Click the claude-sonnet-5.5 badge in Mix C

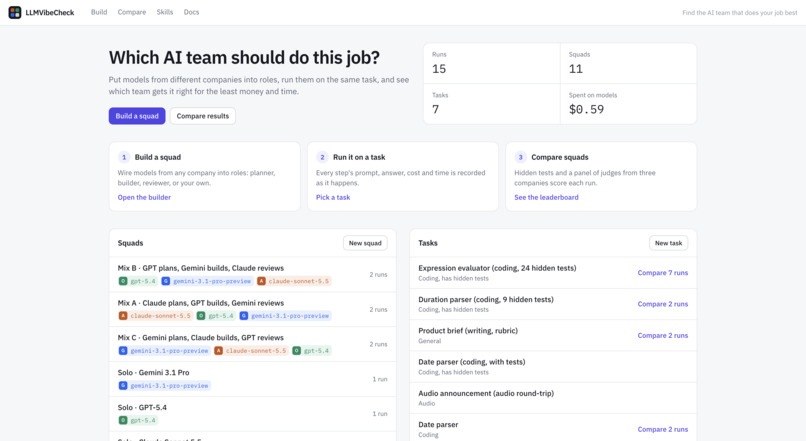tap(251, 351)
